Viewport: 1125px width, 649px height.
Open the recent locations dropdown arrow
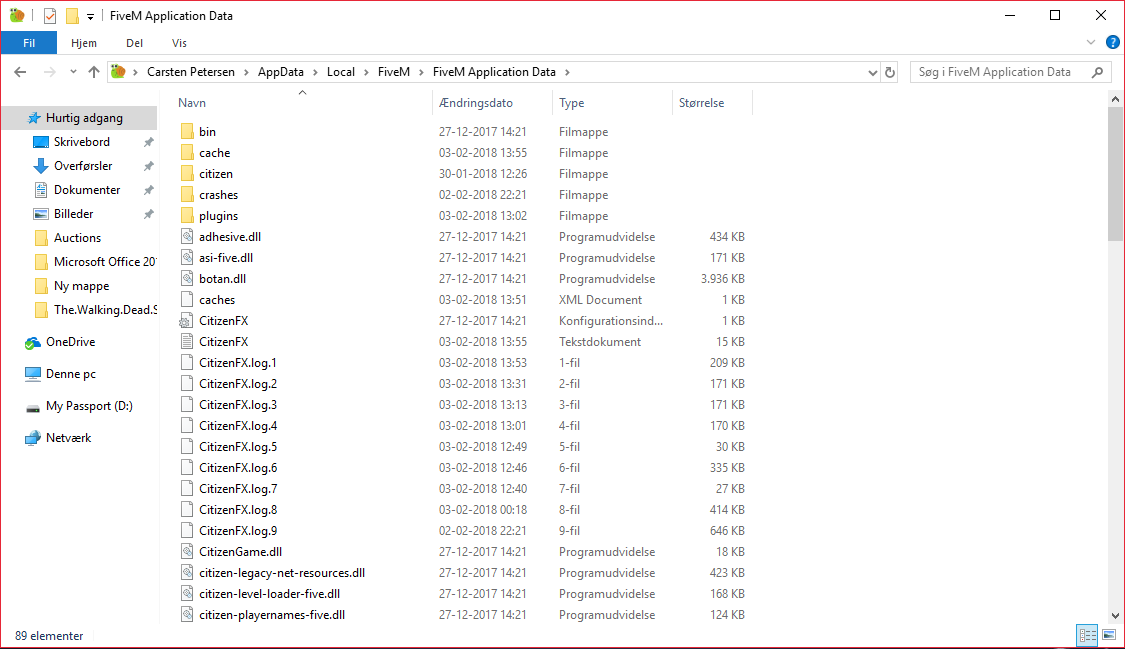pos(73,72)
